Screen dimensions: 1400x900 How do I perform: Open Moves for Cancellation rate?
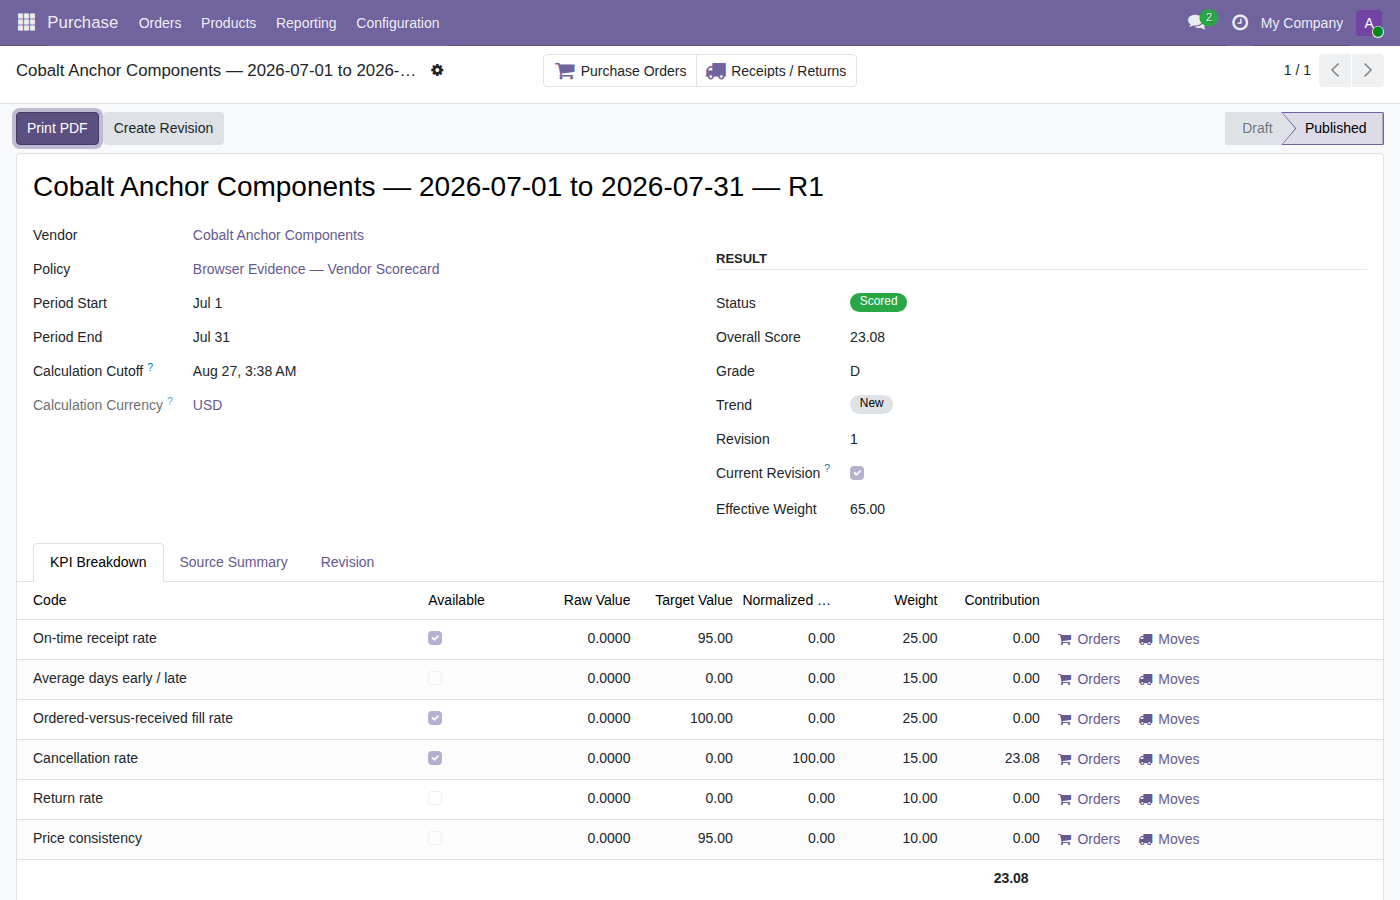point(1169,759)
